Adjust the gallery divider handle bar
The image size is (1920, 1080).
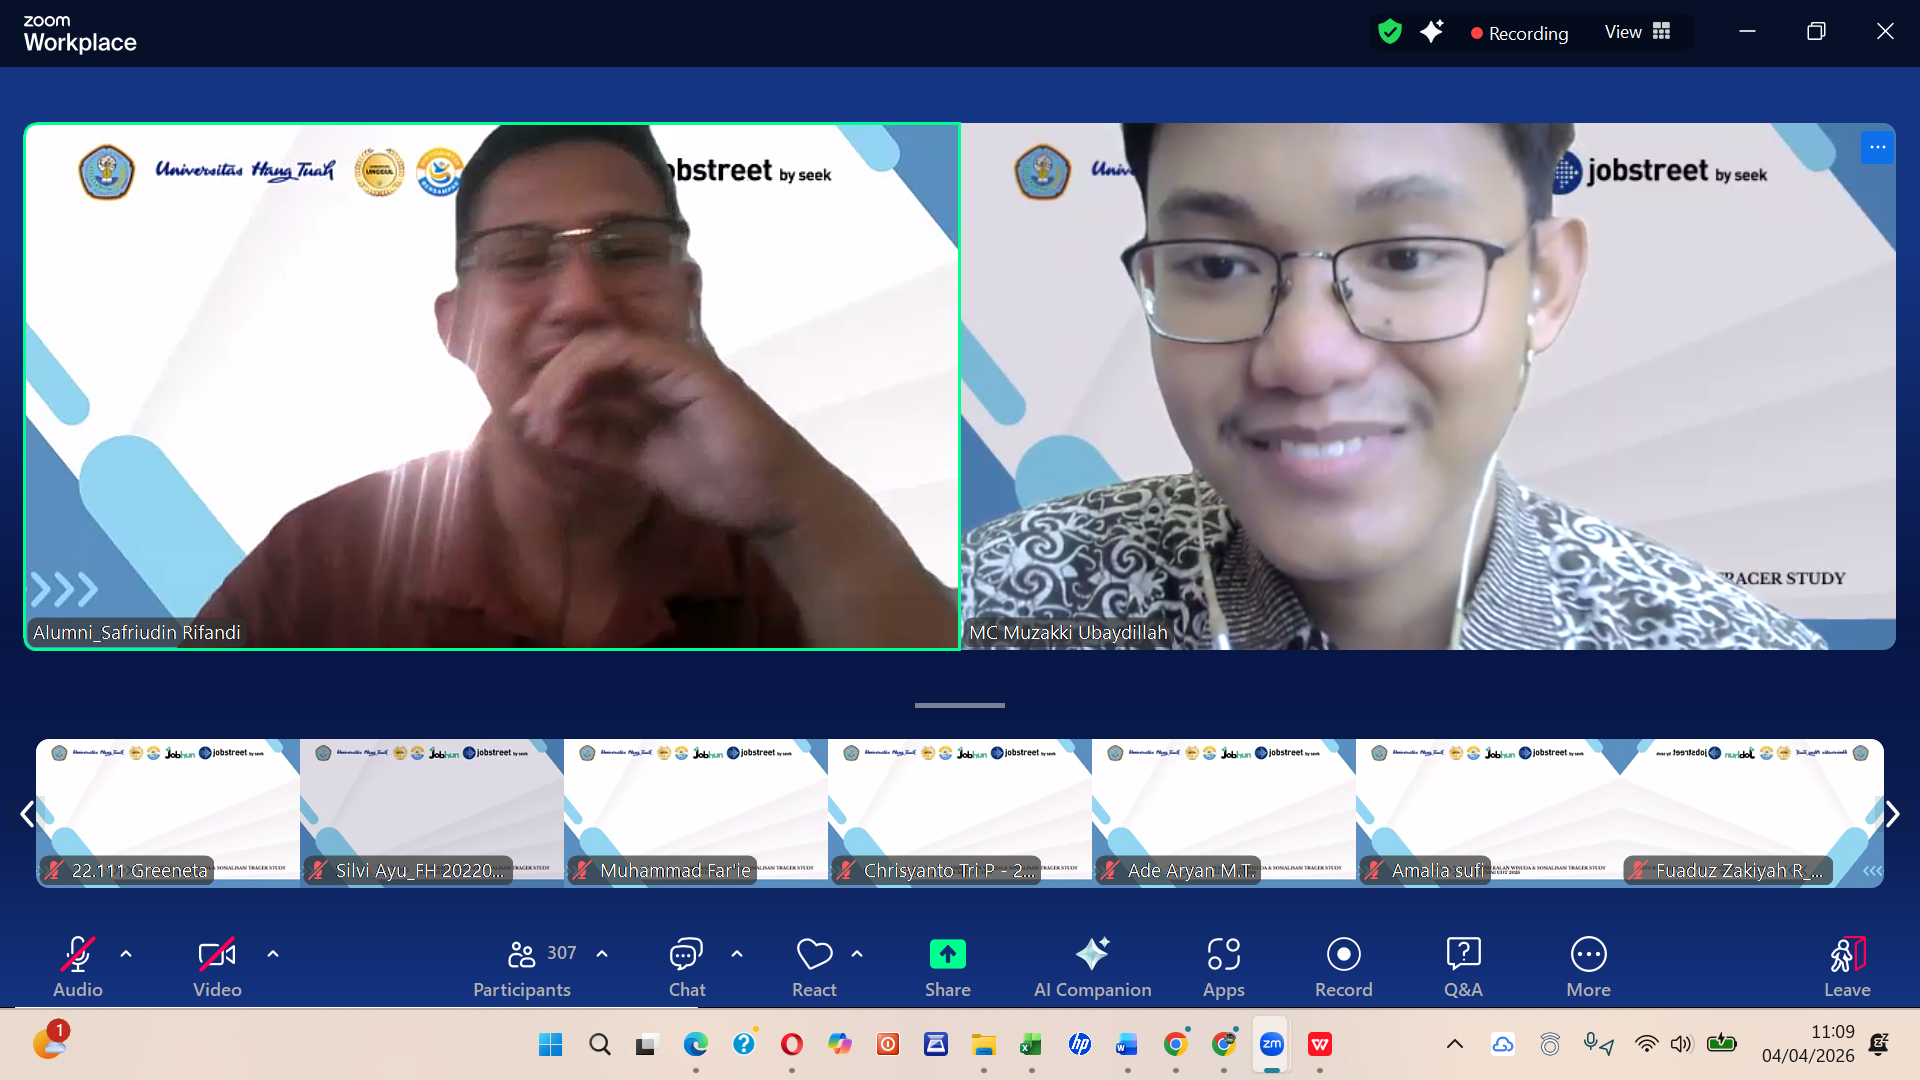[959, 705]
